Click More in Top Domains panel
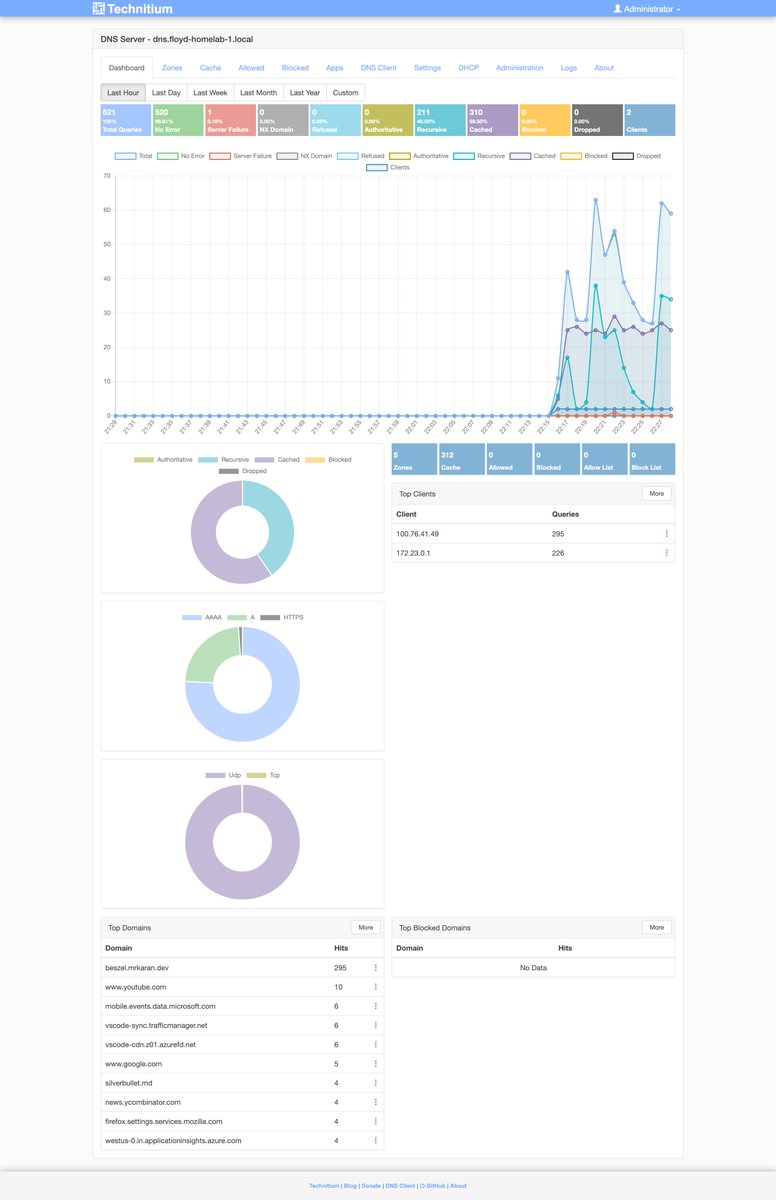The height and width of the screenshot is (1200, 776). tap(365, 927)
